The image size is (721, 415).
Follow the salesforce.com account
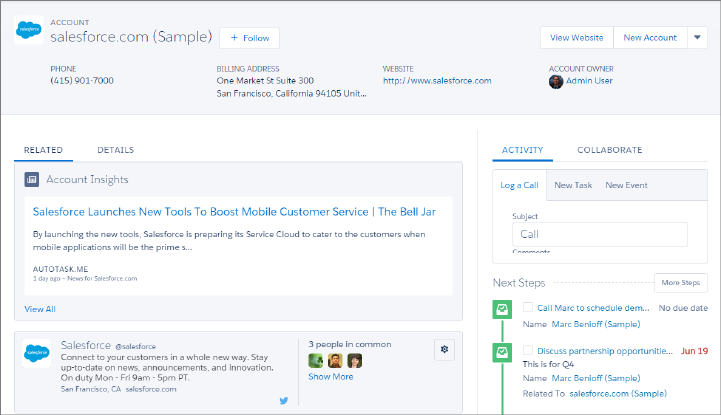[249, 38]
